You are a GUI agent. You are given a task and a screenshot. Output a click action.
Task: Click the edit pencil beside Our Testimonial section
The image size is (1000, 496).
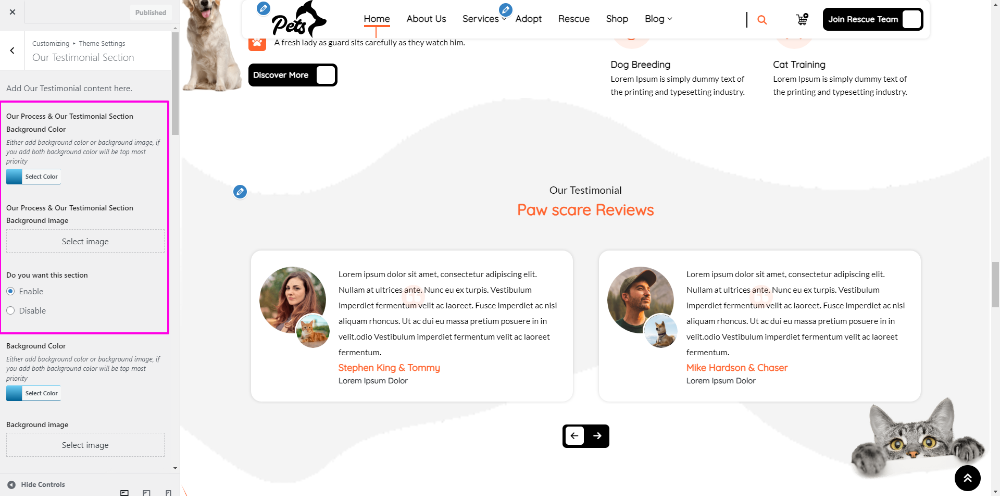click(x=240, y=191)
